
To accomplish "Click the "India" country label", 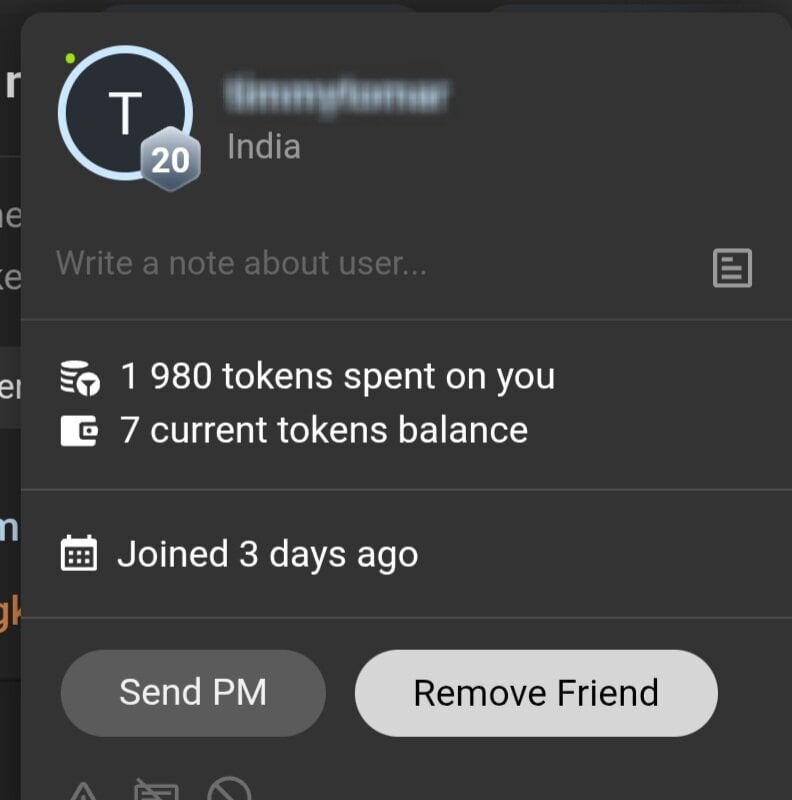I will (264, 147).
